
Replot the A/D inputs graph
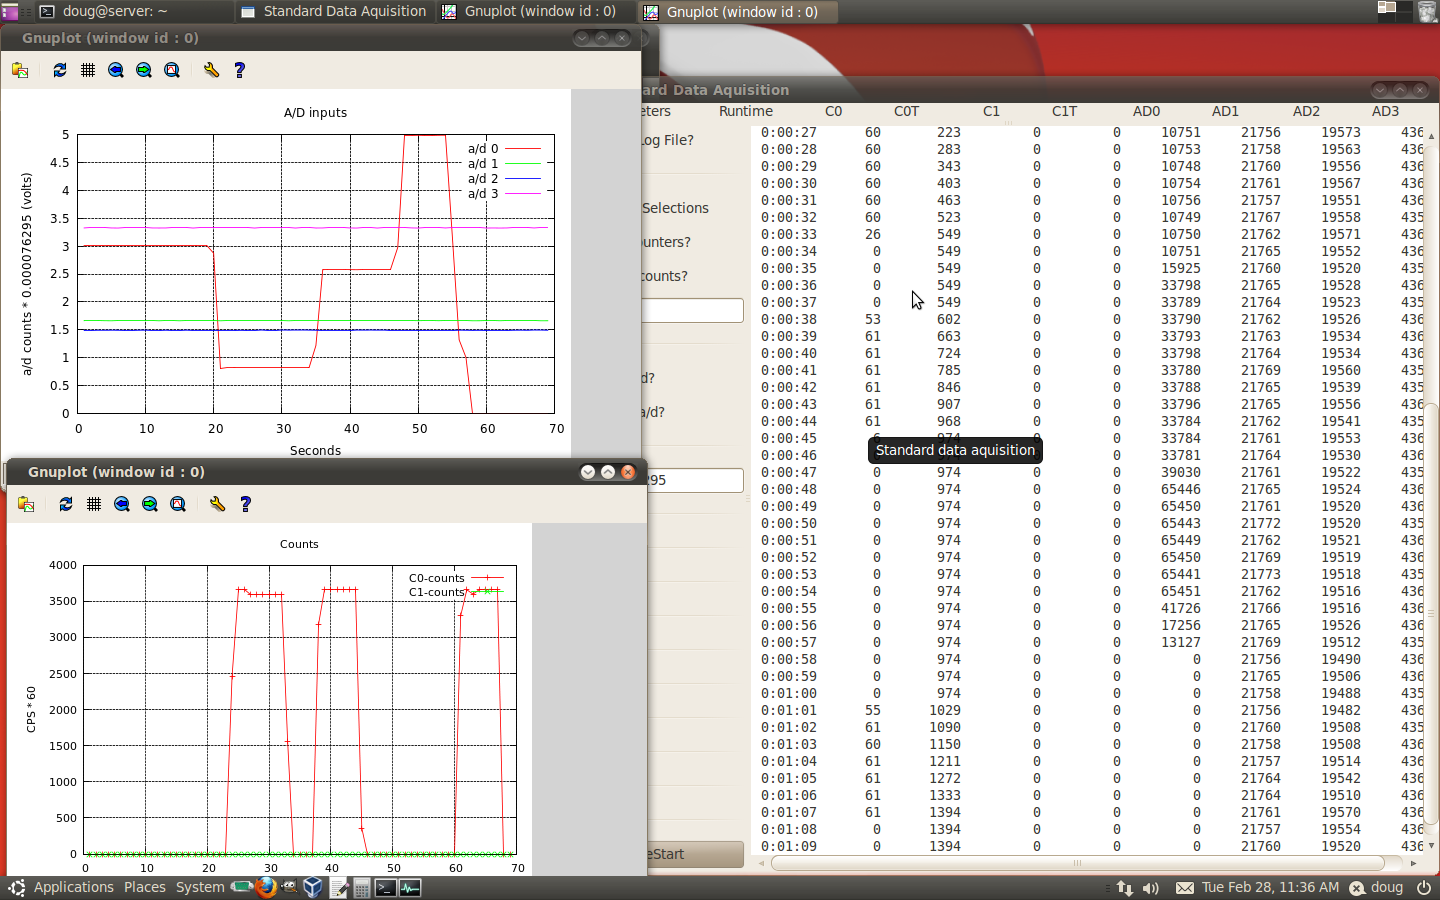60,70
